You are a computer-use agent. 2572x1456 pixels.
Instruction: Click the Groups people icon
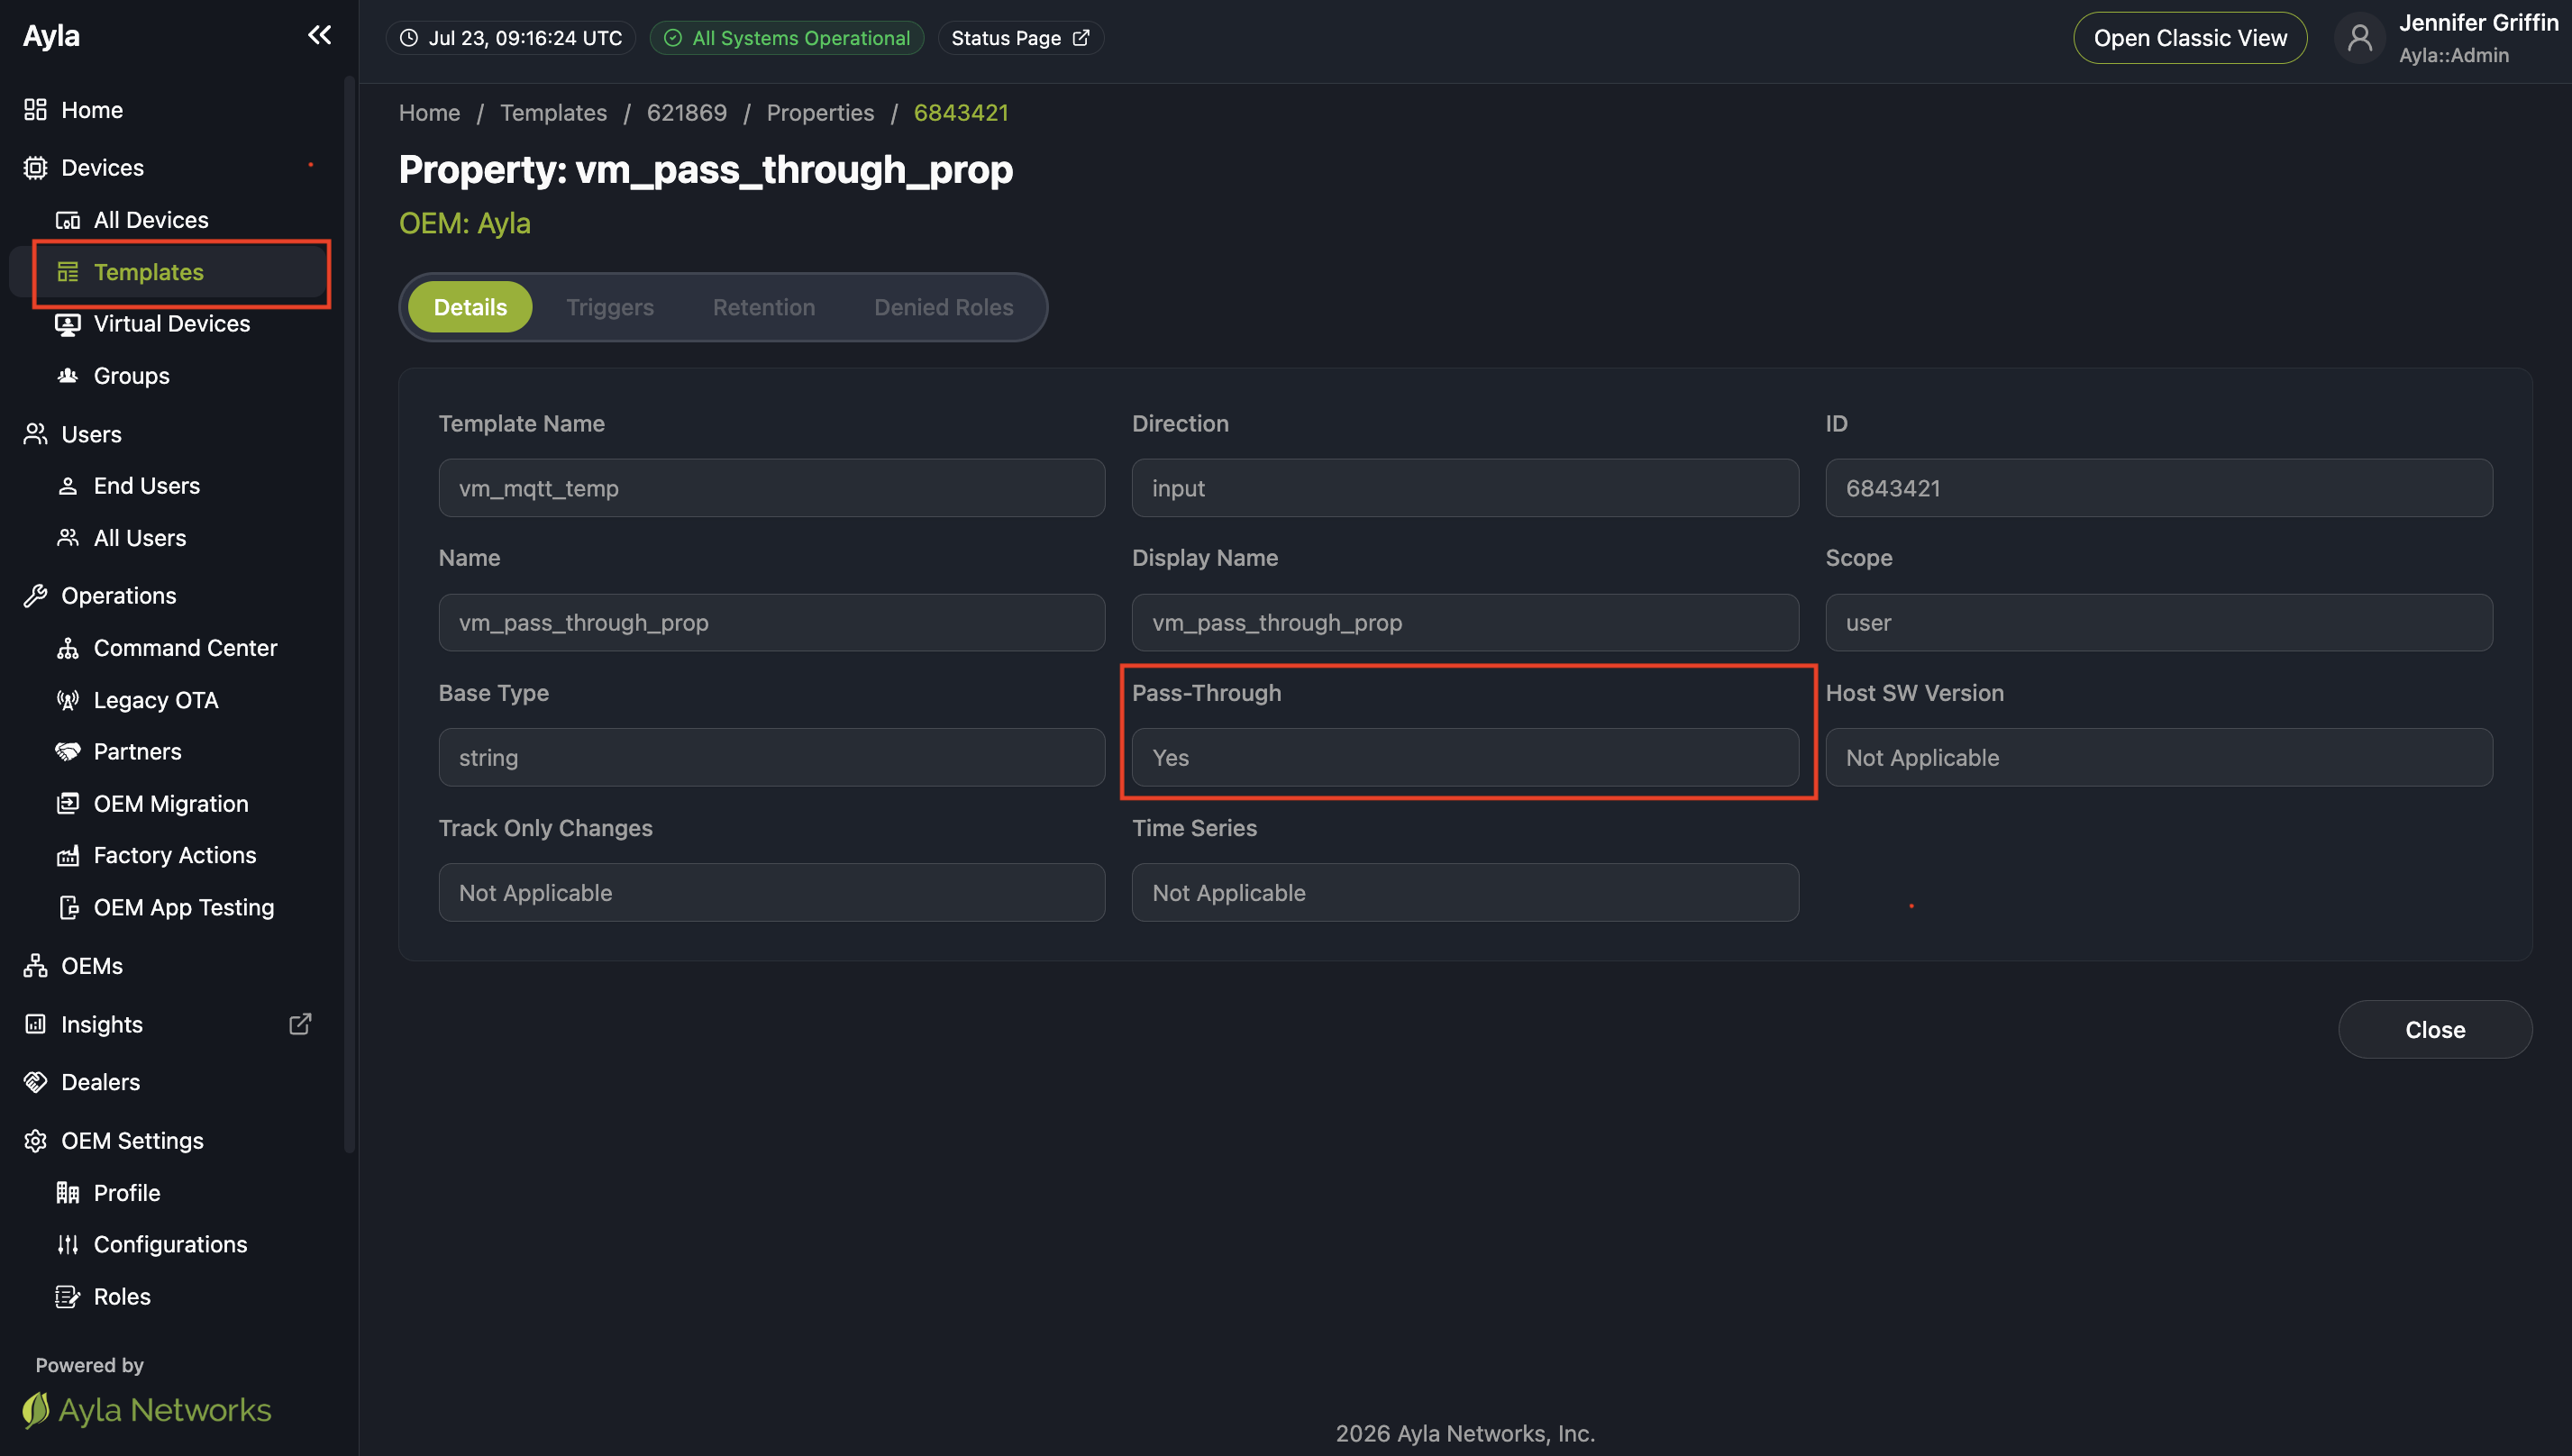68,376
